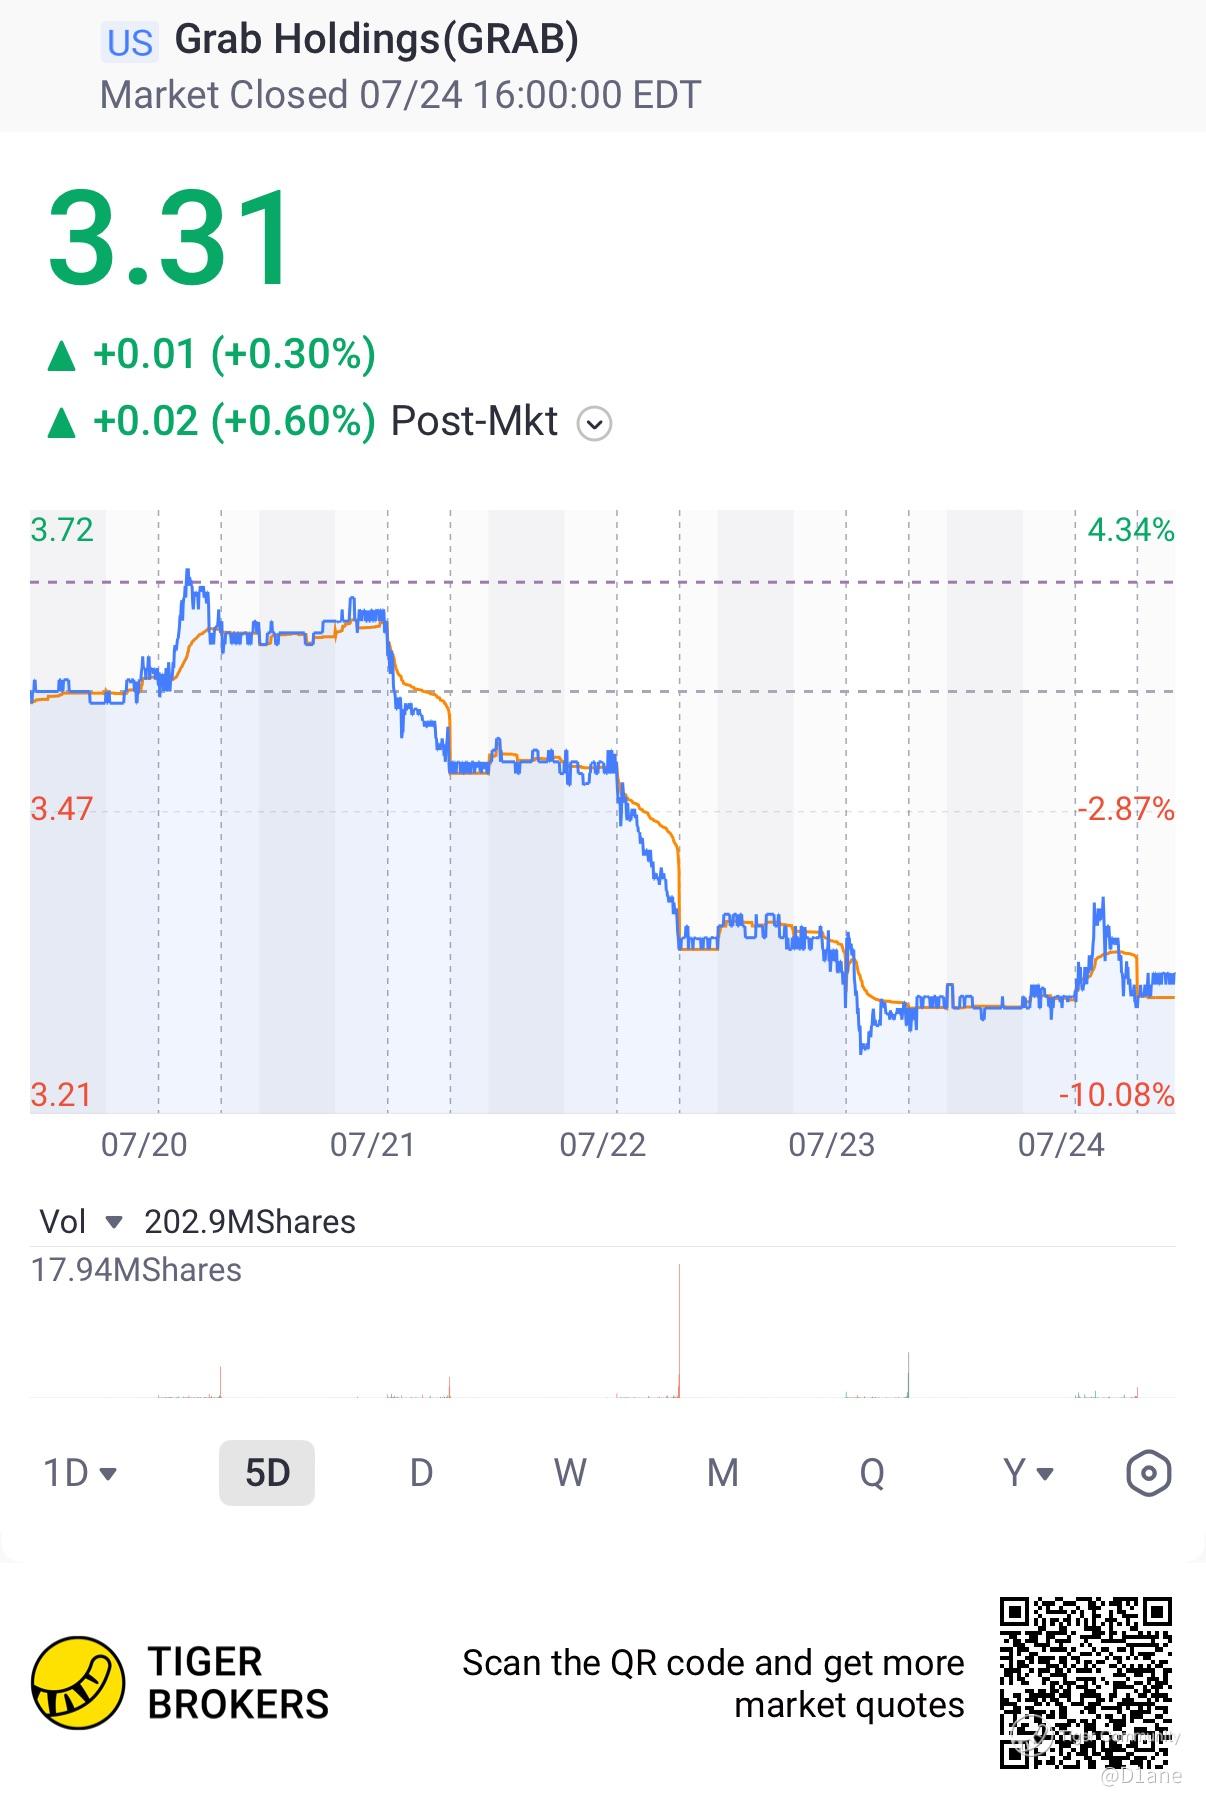The height and width of the screenshot is (1803, 1206).
Task: Click the 07/22 date marker on chart
Action: tap(602, 1145)
